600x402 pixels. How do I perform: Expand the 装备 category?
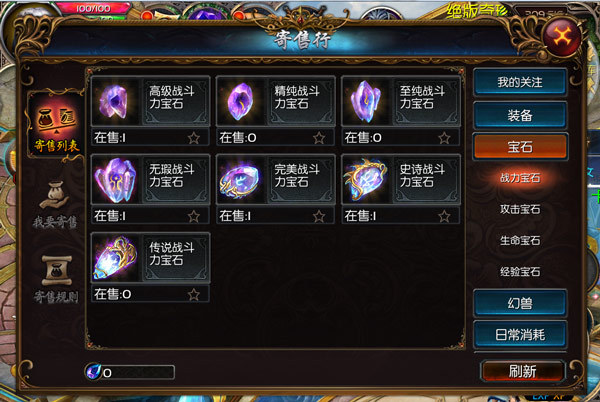[520, 115]
